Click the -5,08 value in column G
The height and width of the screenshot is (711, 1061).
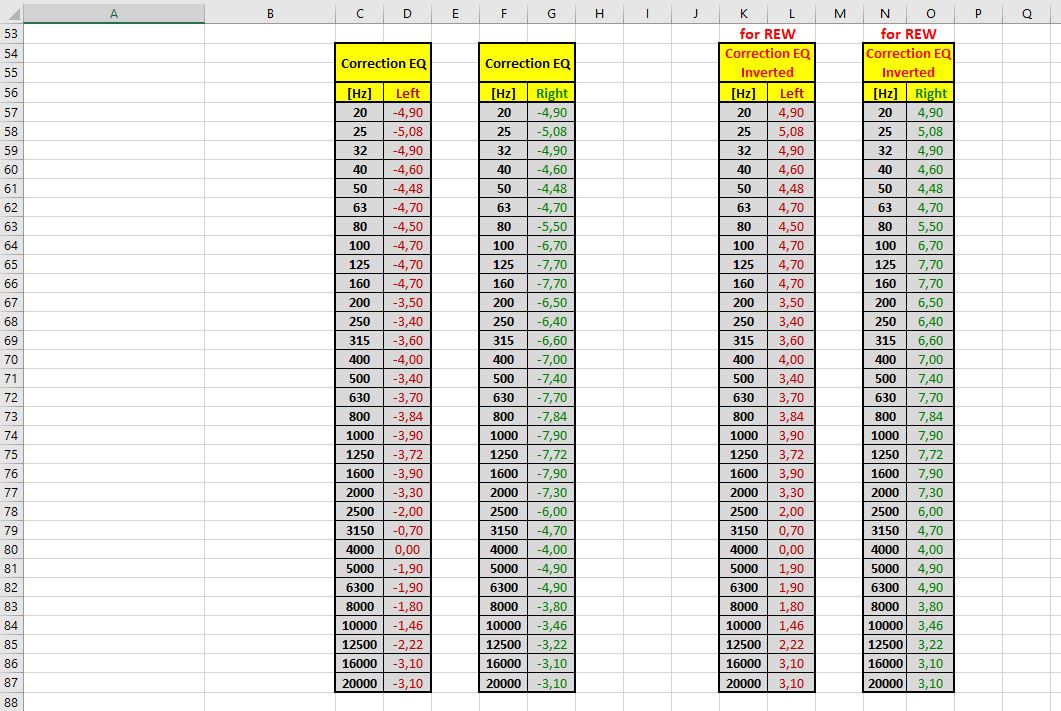pos(551,131)
